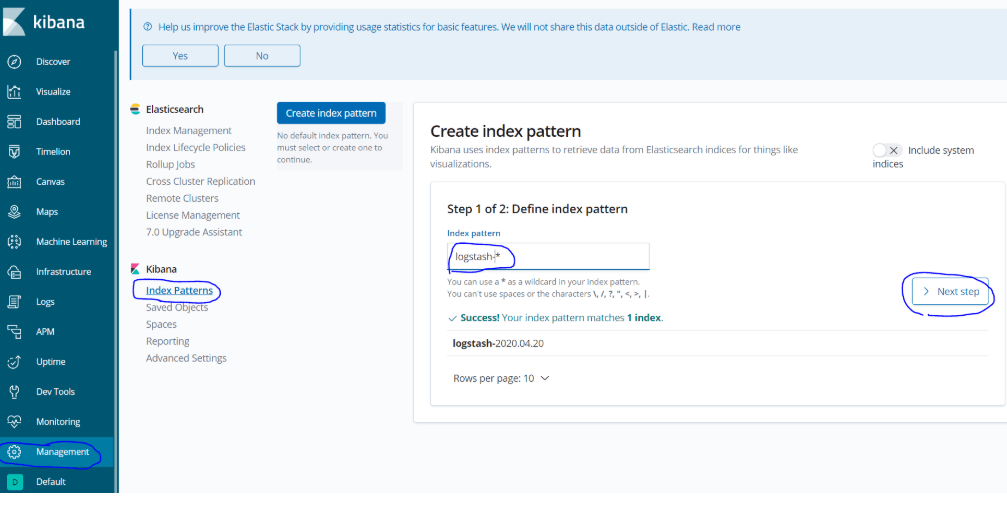Open Cross Cluster Replication link
Viewport: 1007px width, 505px height.
(200, 181)
